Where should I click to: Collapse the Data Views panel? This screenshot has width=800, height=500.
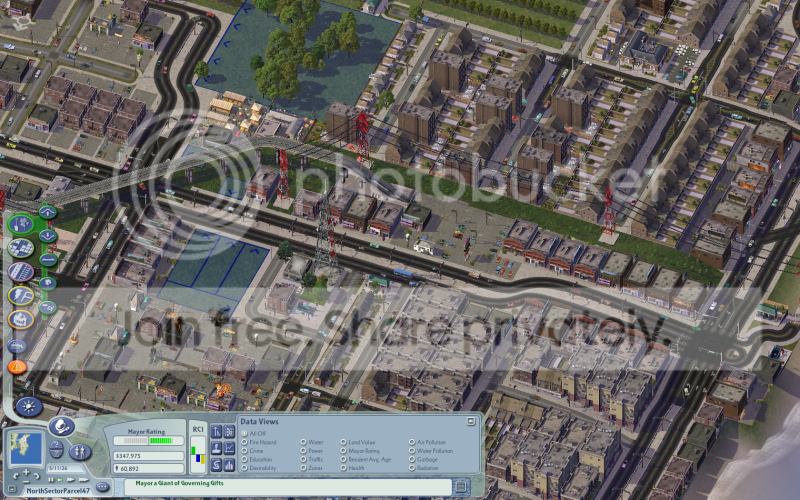[471, 421]
